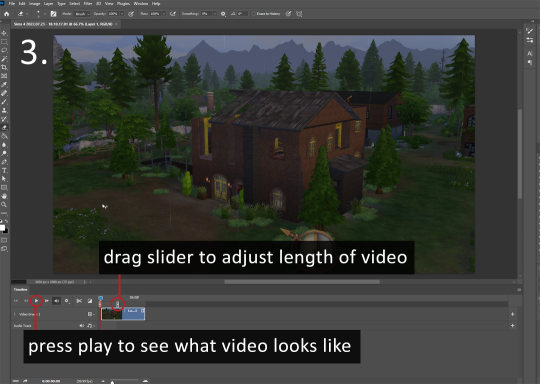The width and height of the screenshot is (540, 384).
Task: Toggle symmetry paint options icon
Action: 299,14
